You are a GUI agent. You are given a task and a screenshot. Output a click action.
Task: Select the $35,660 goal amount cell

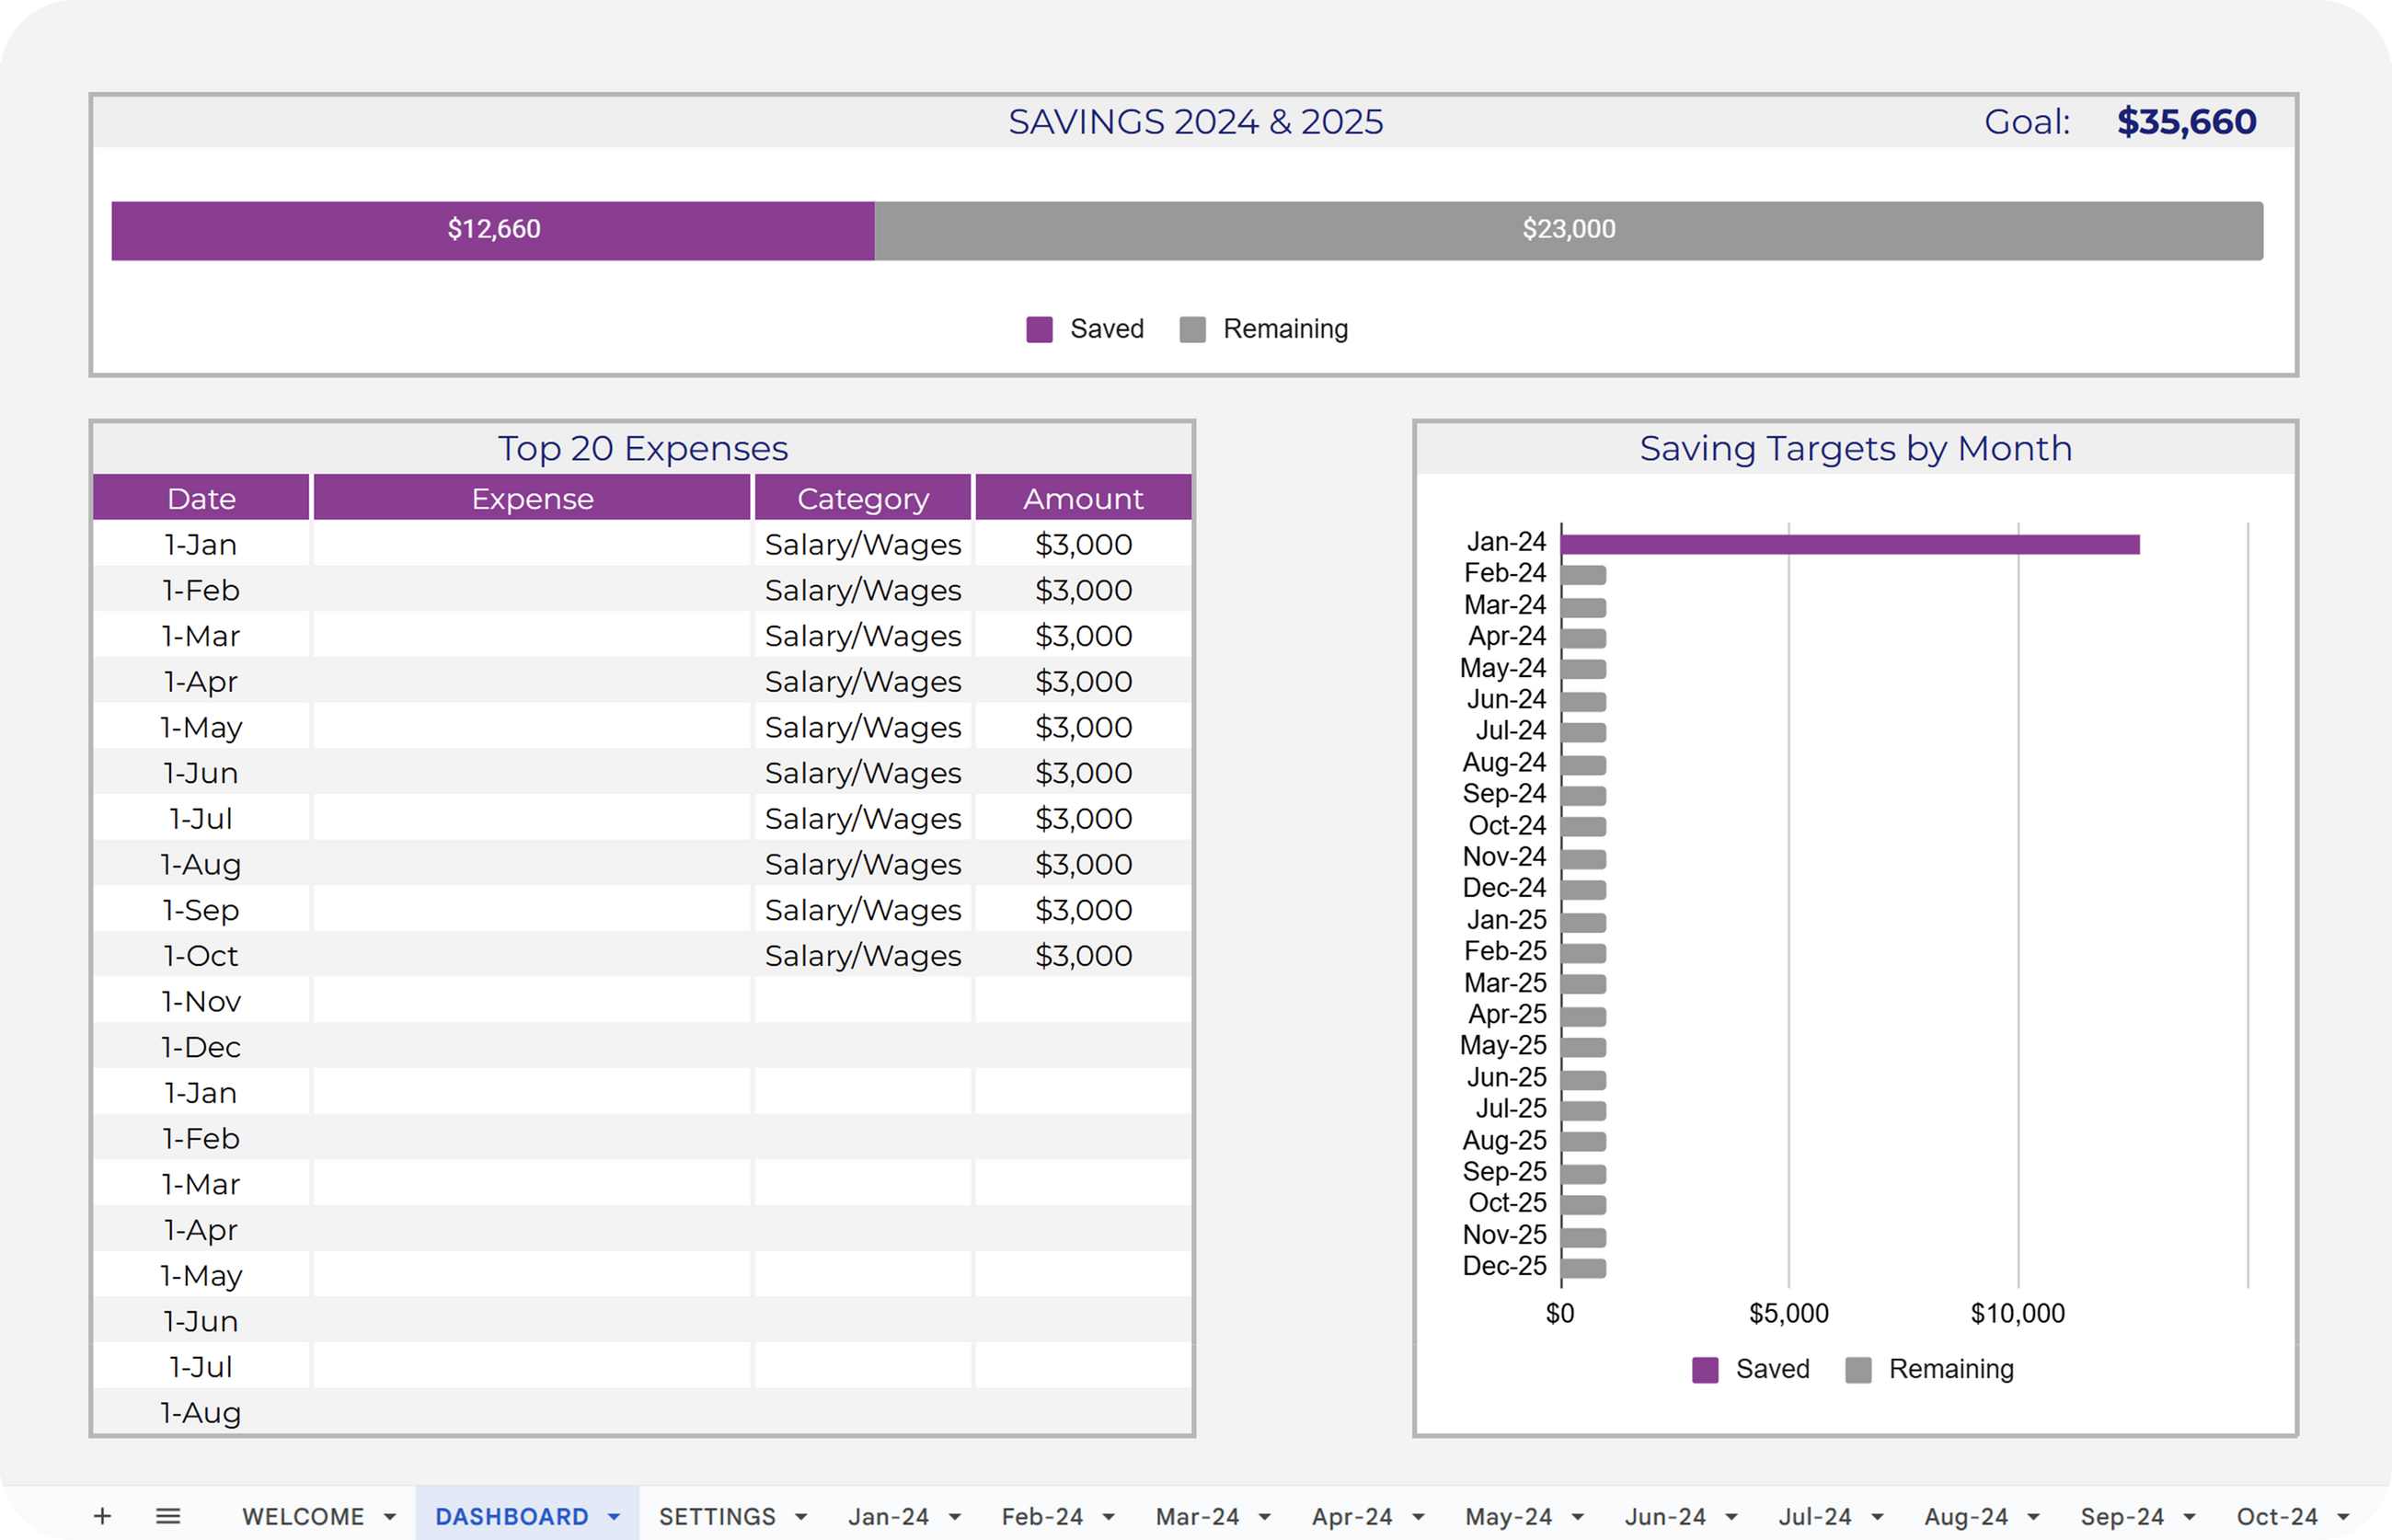(x=2186, y=122)
